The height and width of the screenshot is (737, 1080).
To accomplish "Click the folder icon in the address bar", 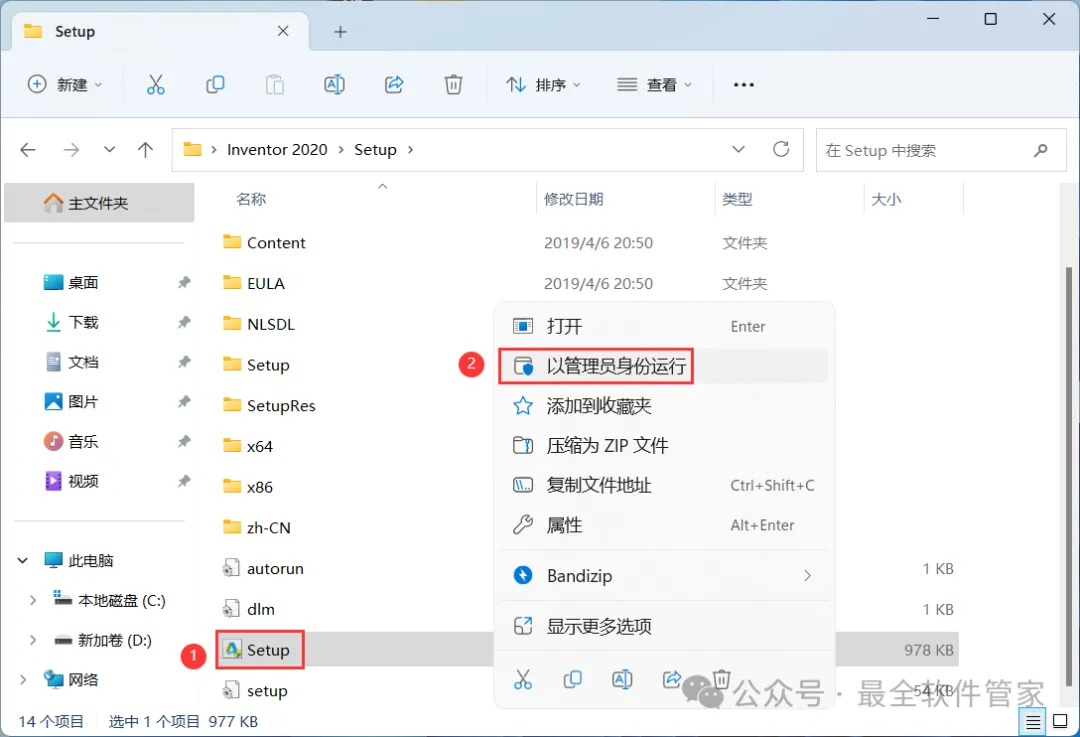I will [192, 149].
